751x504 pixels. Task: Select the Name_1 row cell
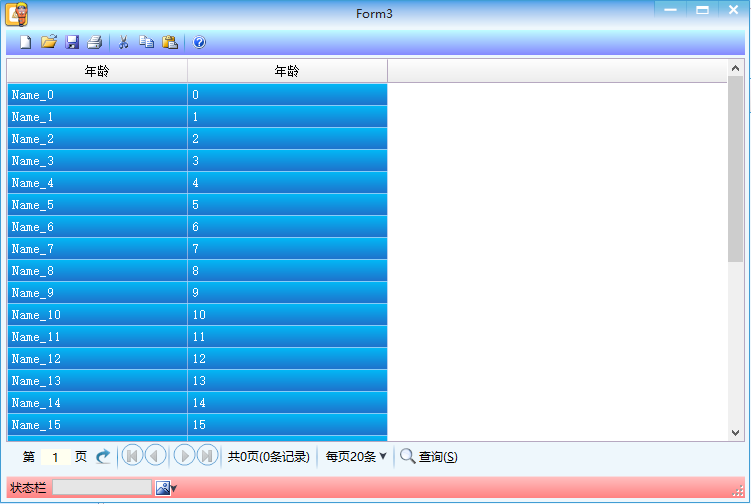pos(97,117)
